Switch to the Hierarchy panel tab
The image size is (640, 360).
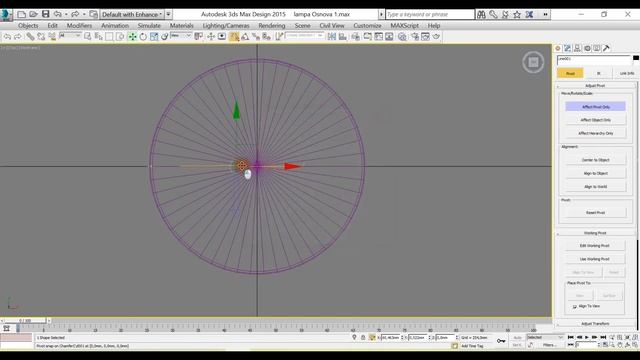click(577, 48)
